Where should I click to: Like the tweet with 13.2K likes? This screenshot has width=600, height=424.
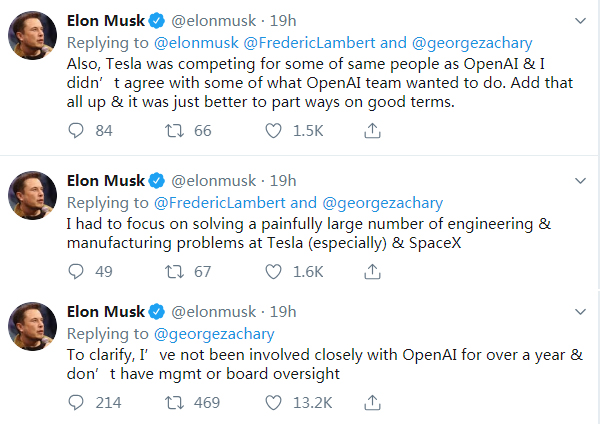pyautogui.click(x=273, y=403)
